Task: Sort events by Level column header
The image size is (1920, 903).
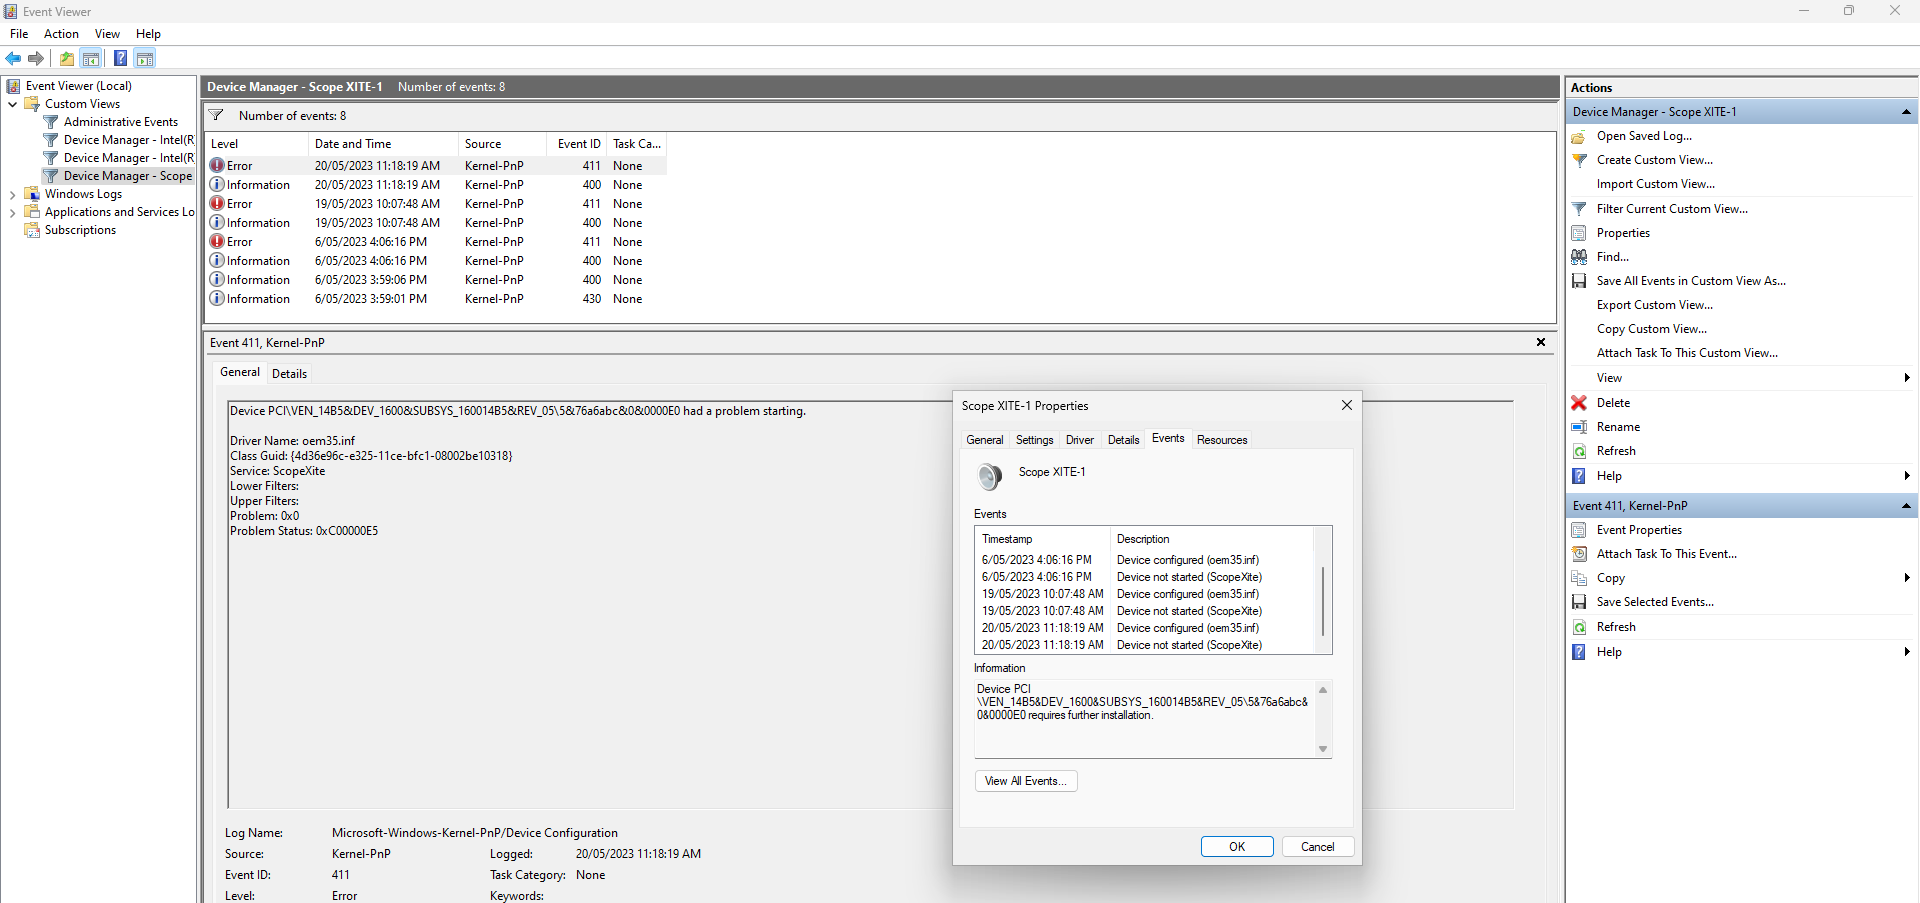Action: (257, 144)
